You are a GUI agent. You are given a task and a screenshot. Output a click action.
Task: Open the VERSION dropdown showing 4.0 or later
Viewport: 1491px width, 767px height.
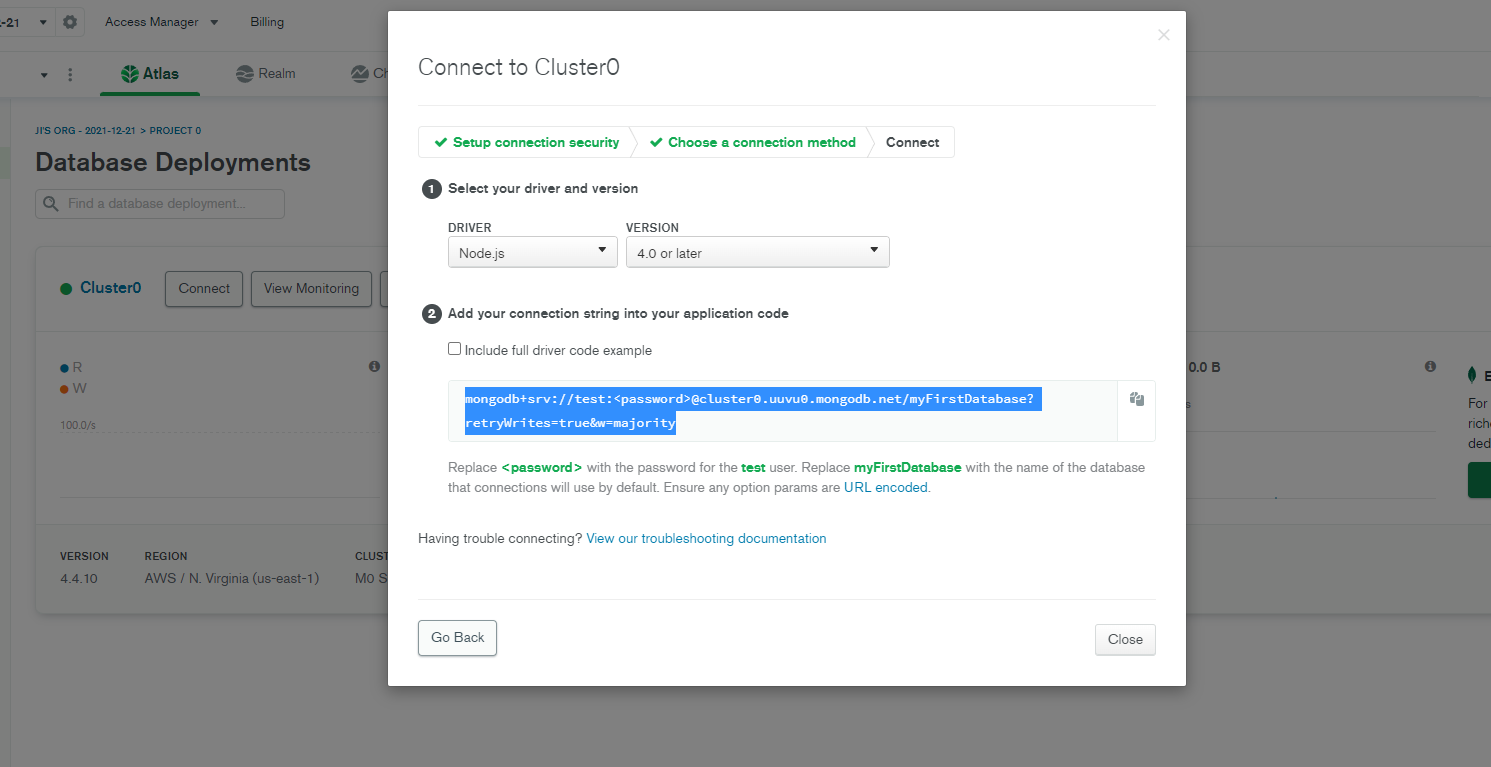pos(757,252)
